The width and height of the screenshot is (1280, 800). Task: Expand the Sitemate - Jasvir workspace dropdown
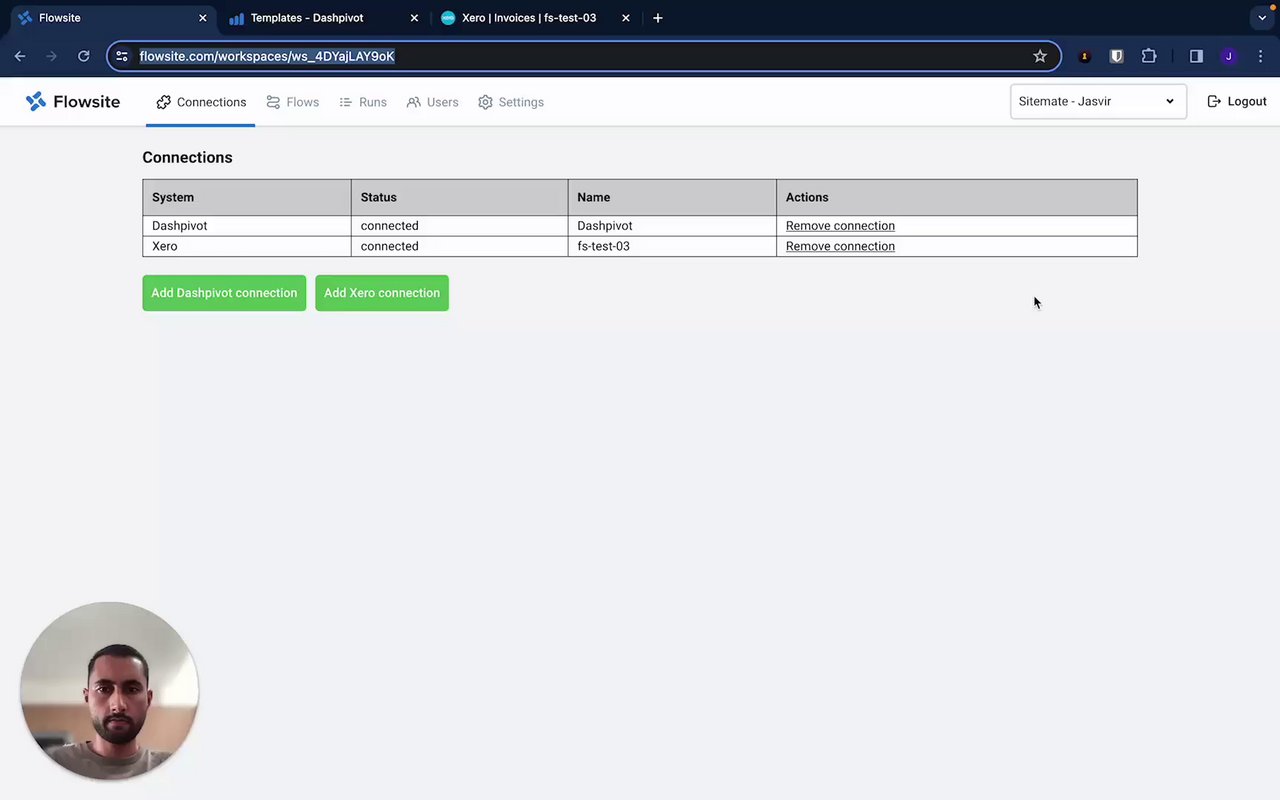[1098, 101]
